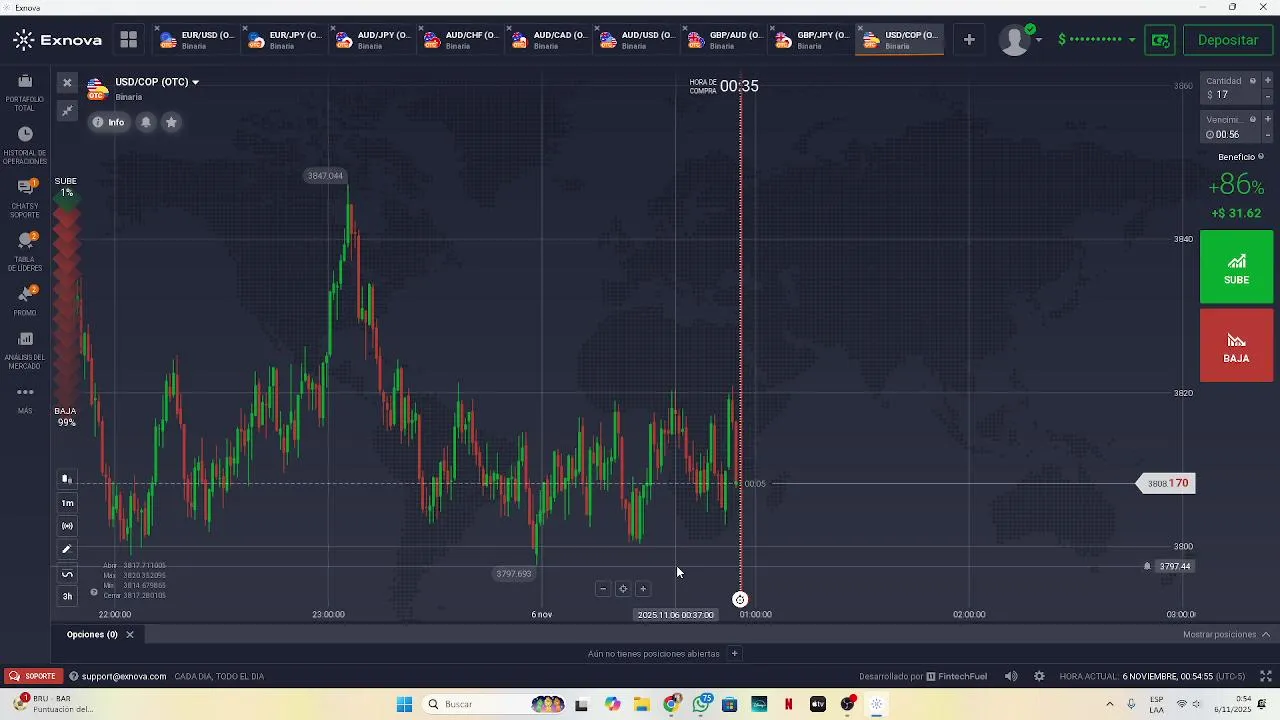Viewport: 1280px width, 720px height.
Task: Open Tabla de Líderes leaderboard
Action: point(25,251)
